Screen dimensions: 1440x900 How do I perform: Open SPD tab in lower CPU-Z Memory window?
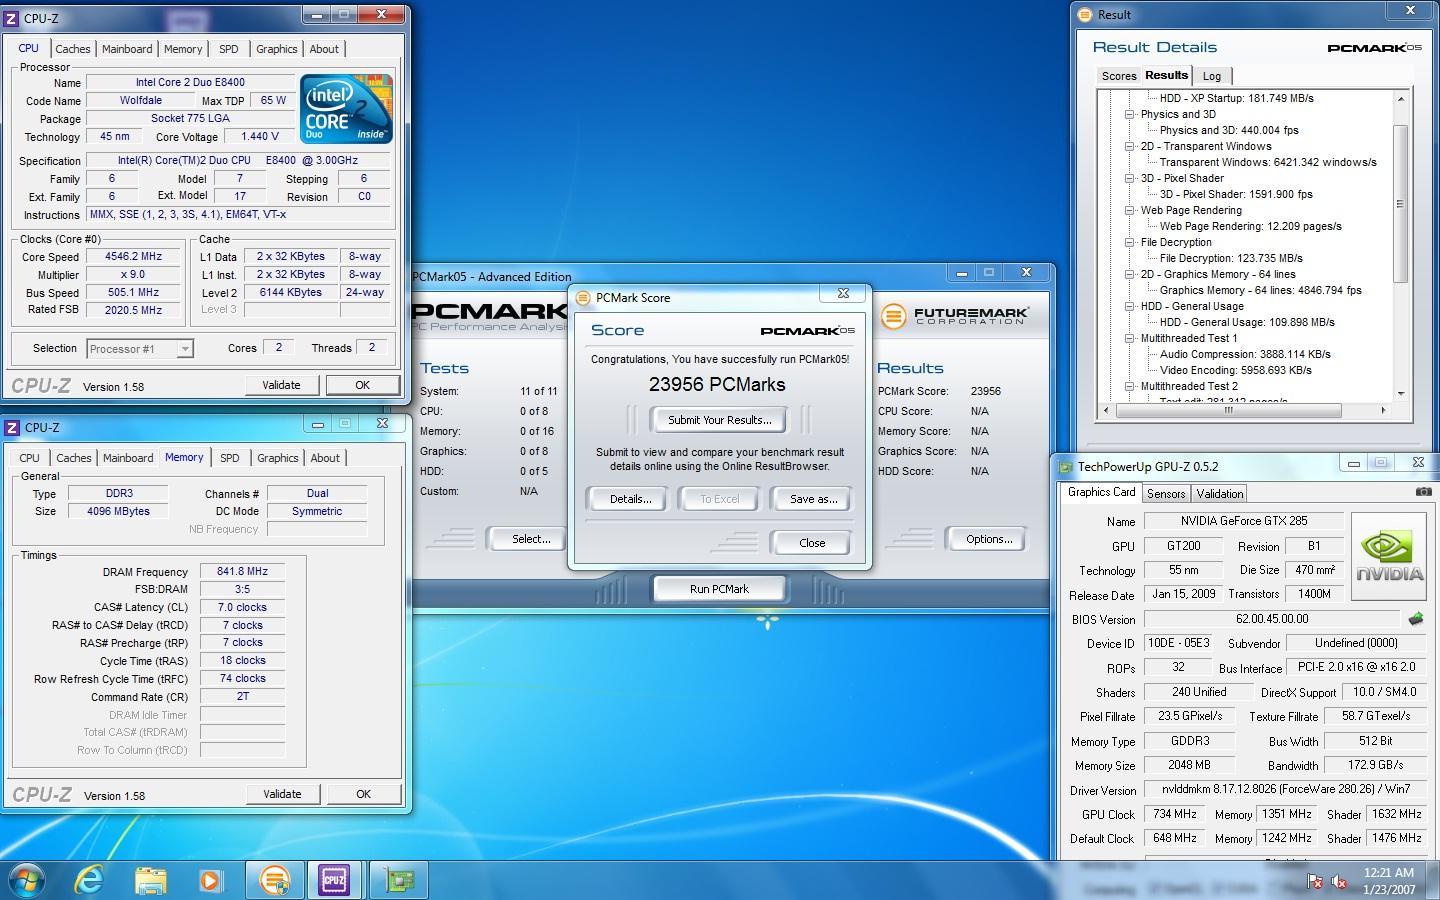tap(230, 458)
